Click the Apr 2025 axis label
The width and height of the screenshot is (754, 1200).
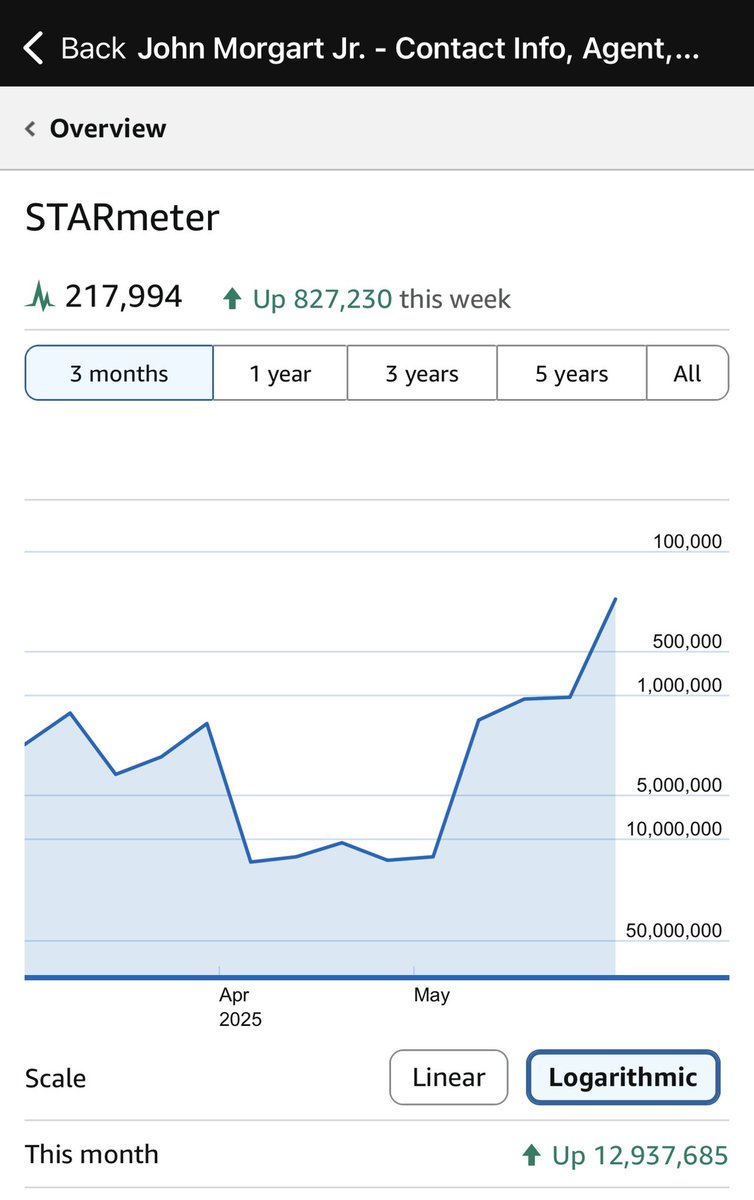(240, 1007)
